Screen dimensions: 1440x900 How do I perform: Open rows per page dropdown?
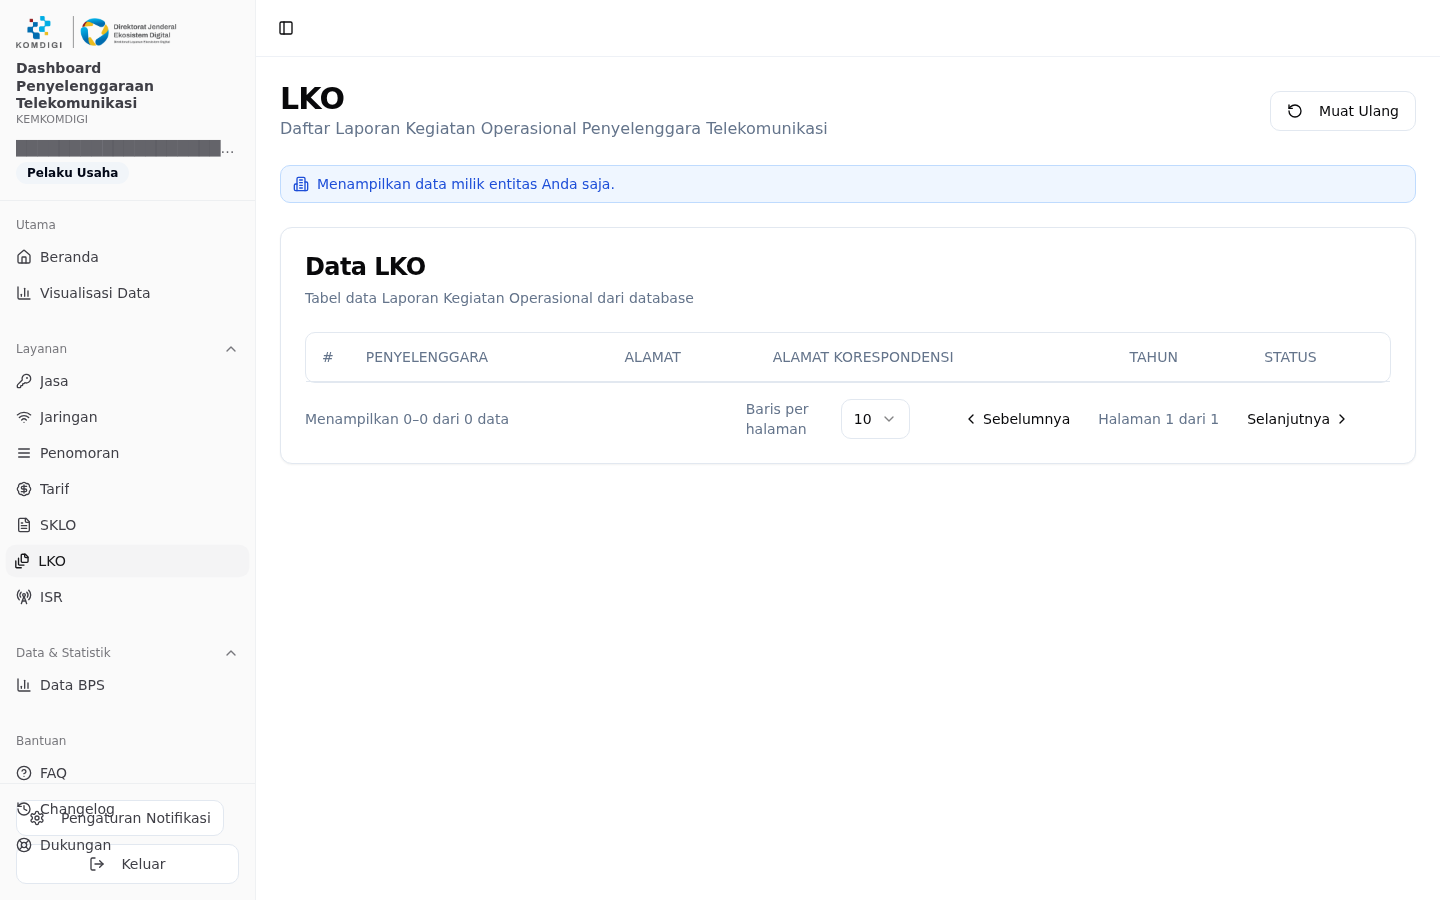pyautogui.click(x=875, y=419)
